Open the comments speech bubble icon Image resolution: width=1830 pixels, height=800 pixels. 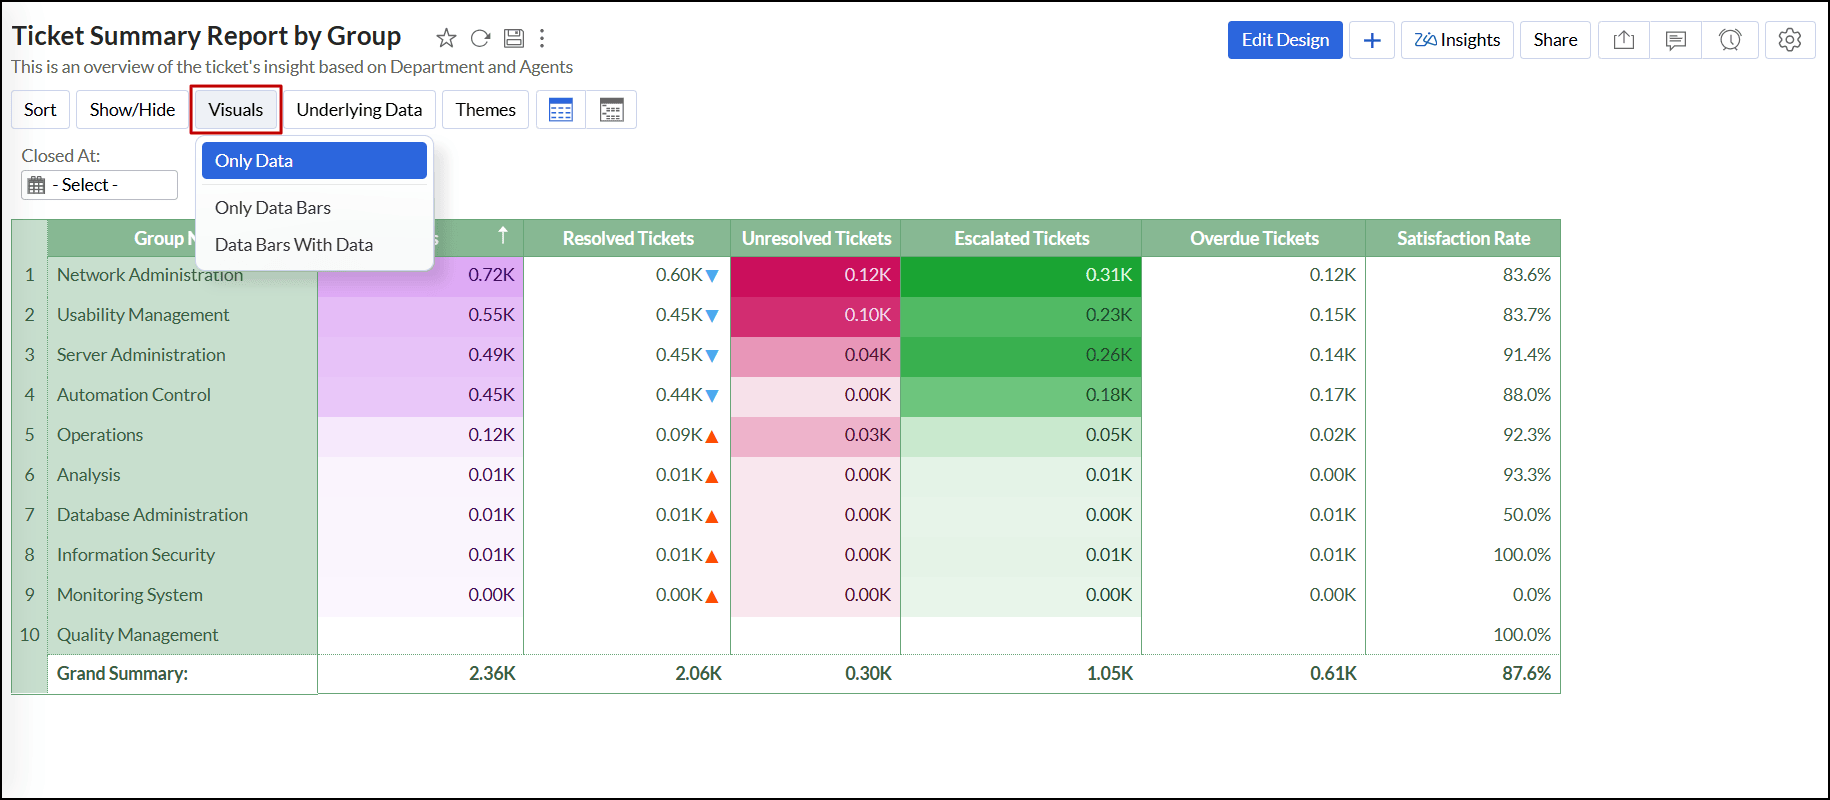1676,40
